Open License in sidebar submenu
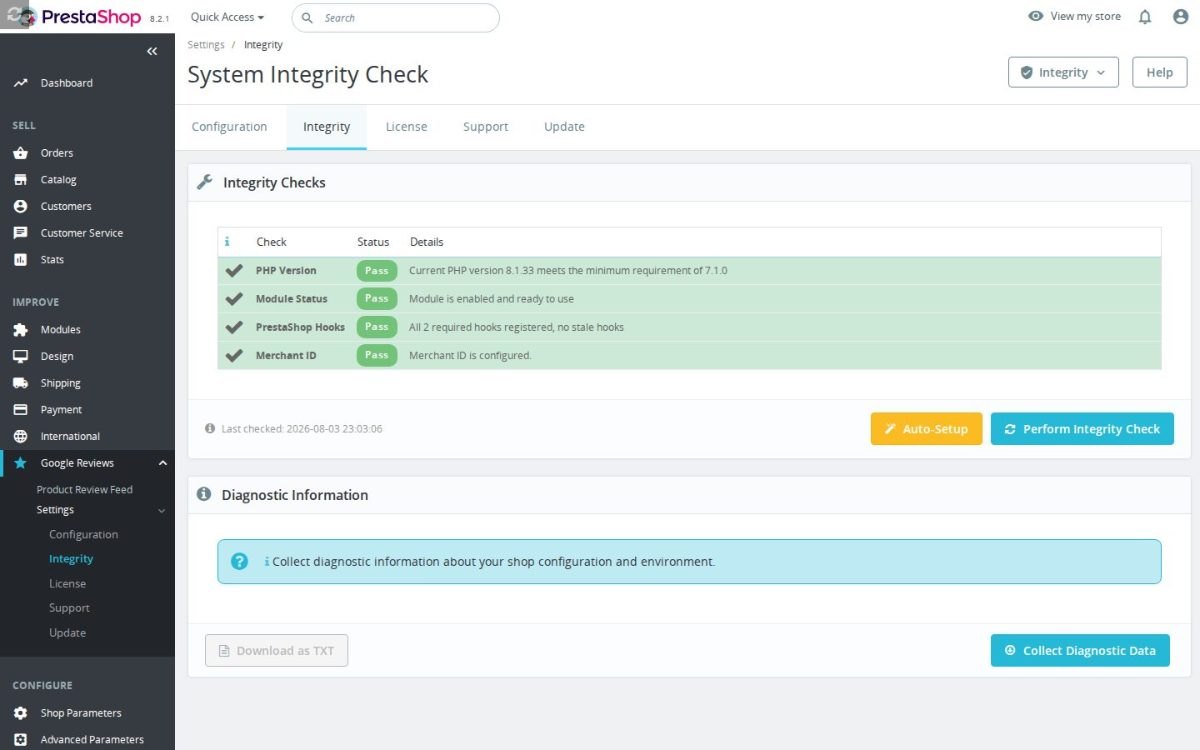This screenshot has height=750, width=1200. (x=68, y=584)
